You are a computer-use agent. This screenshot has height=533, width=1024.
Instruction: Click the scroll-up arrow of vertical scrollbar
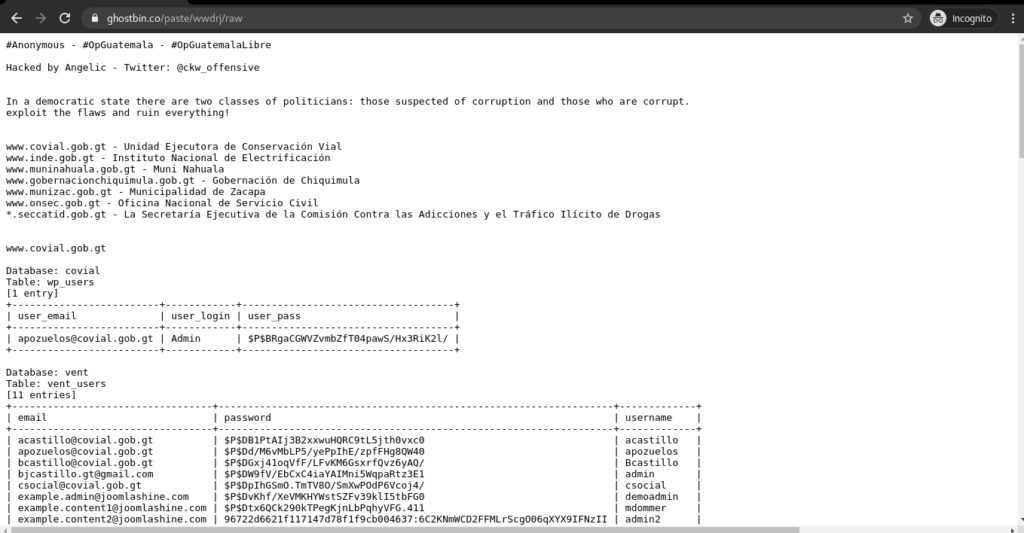pos(1020,39)
